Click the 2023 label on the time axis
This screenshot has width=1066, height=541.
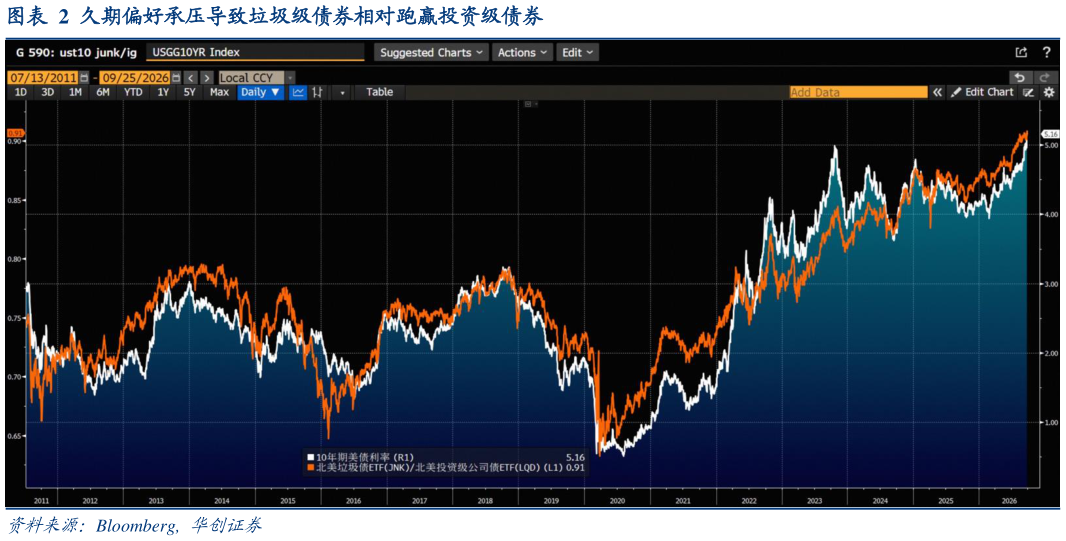coord(815,500)
